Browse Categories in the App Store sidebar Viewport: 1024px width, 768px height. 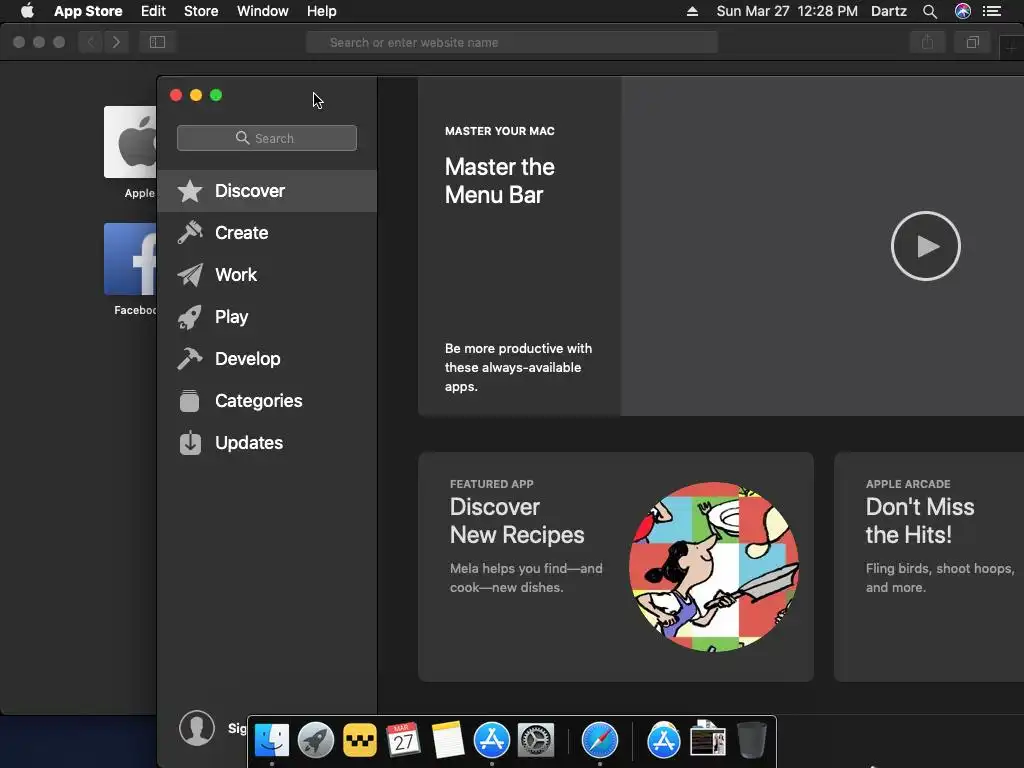(266, 400)
